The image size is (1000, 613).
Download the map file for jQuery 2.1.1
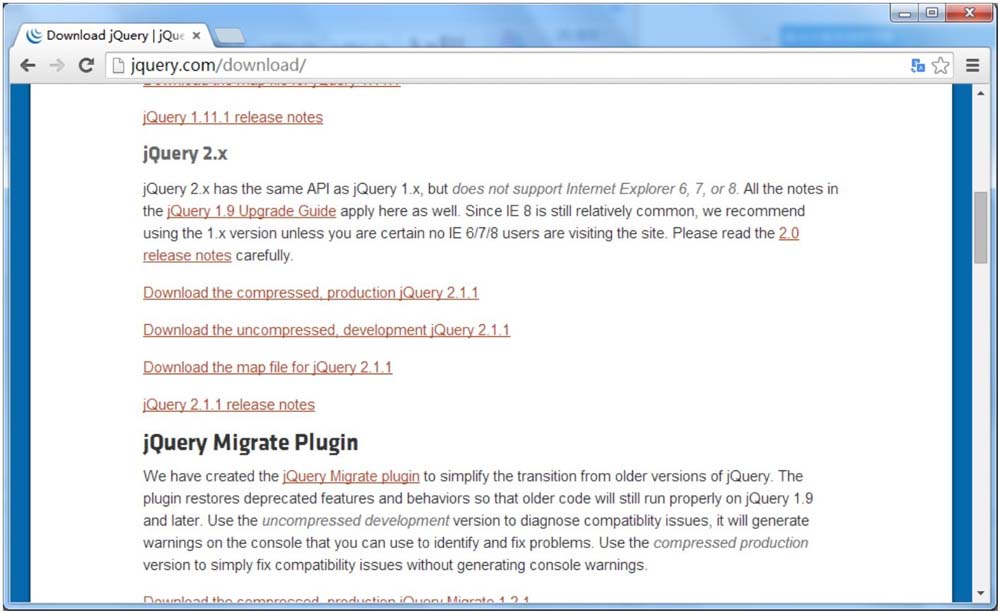(x=267, y=367)
